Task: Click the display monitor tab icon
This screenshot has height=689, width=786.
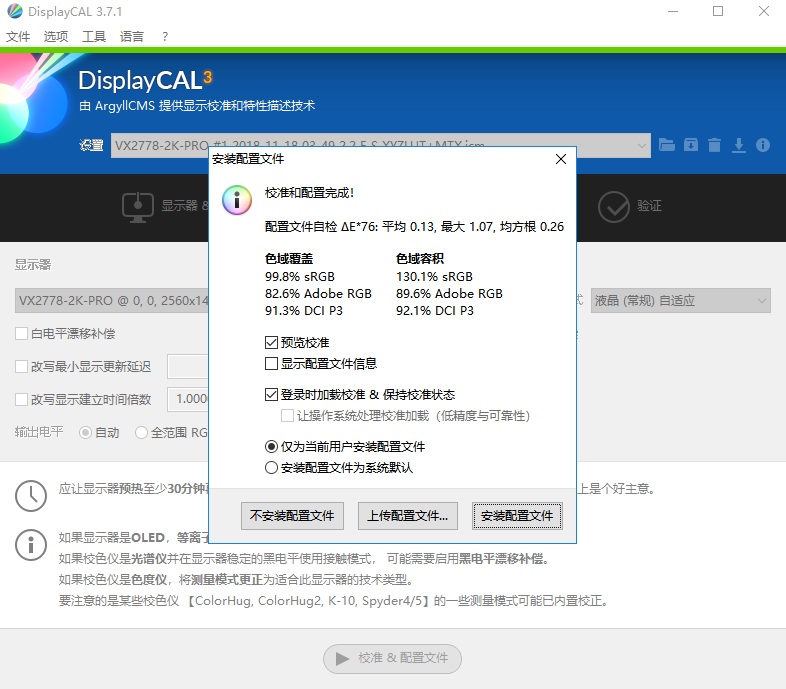Action: pos(138,207)
